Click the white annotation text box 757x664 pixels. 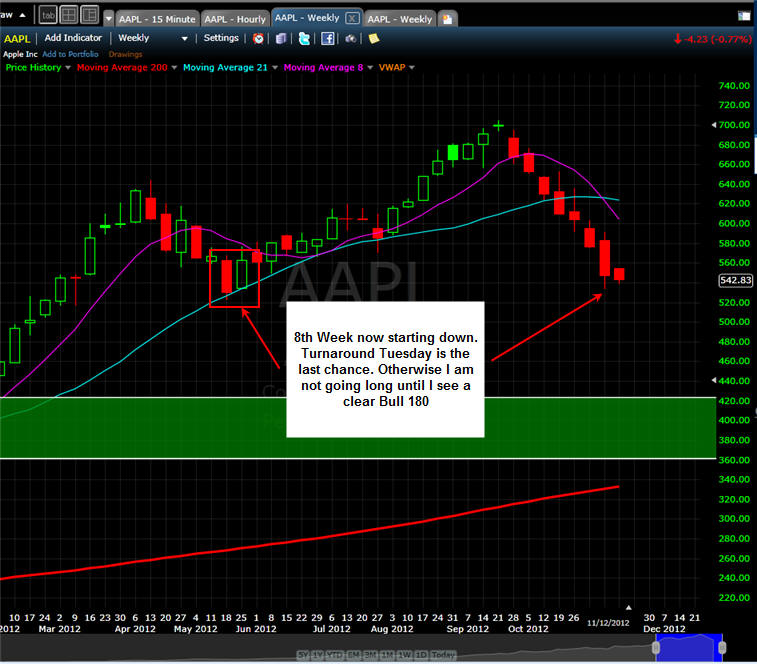tap(385, 369)
